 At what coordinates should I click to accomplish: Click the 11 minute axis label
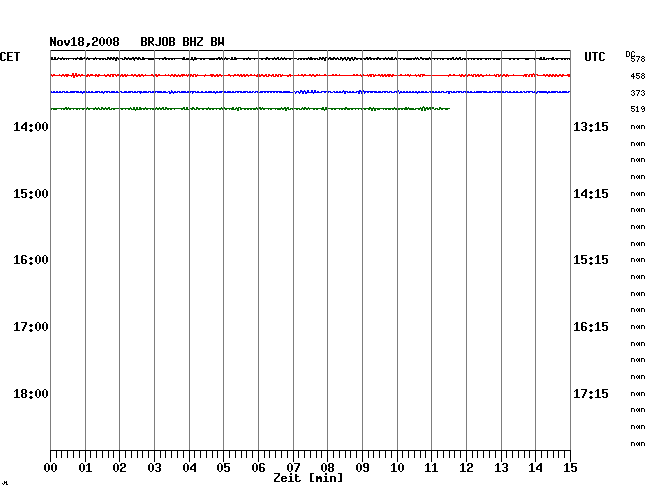(432, 468)
